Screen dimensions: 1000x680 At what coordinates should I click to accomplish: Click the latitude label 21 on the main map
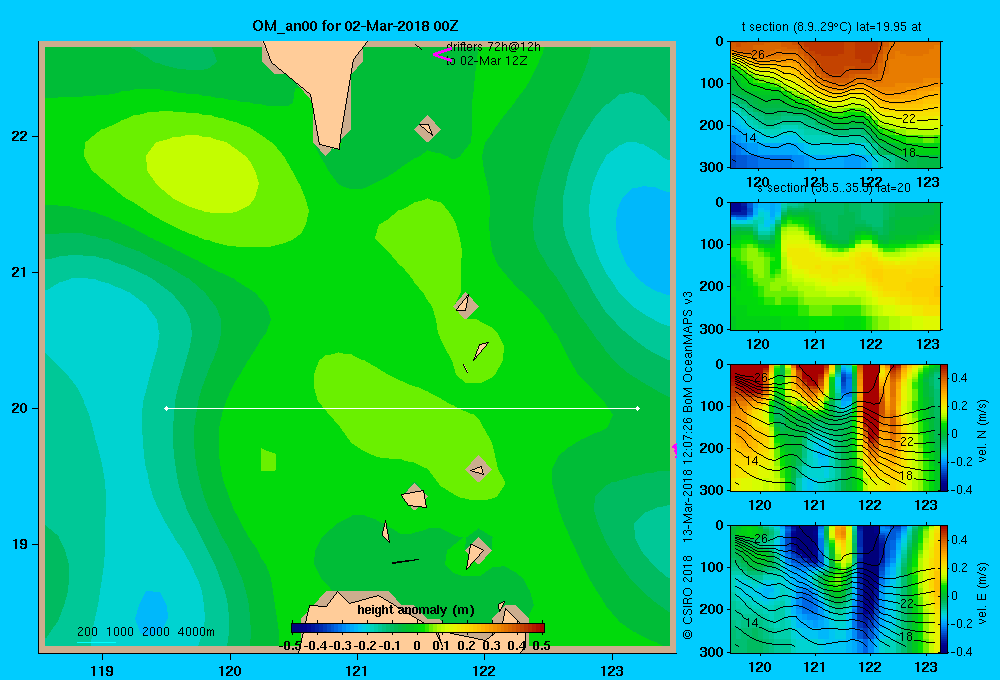[19, 272]
